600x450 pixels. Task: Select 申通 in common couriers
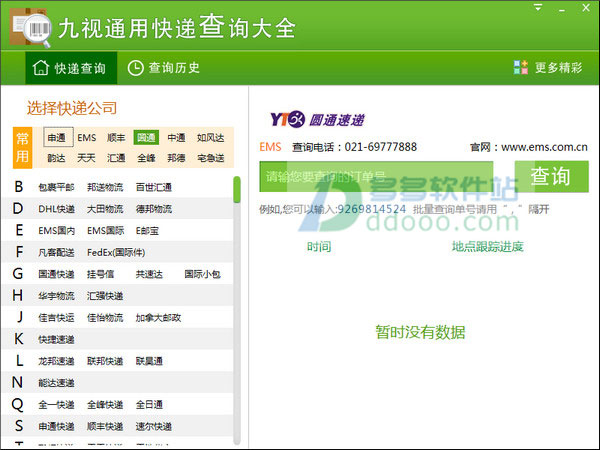point(58,137)
